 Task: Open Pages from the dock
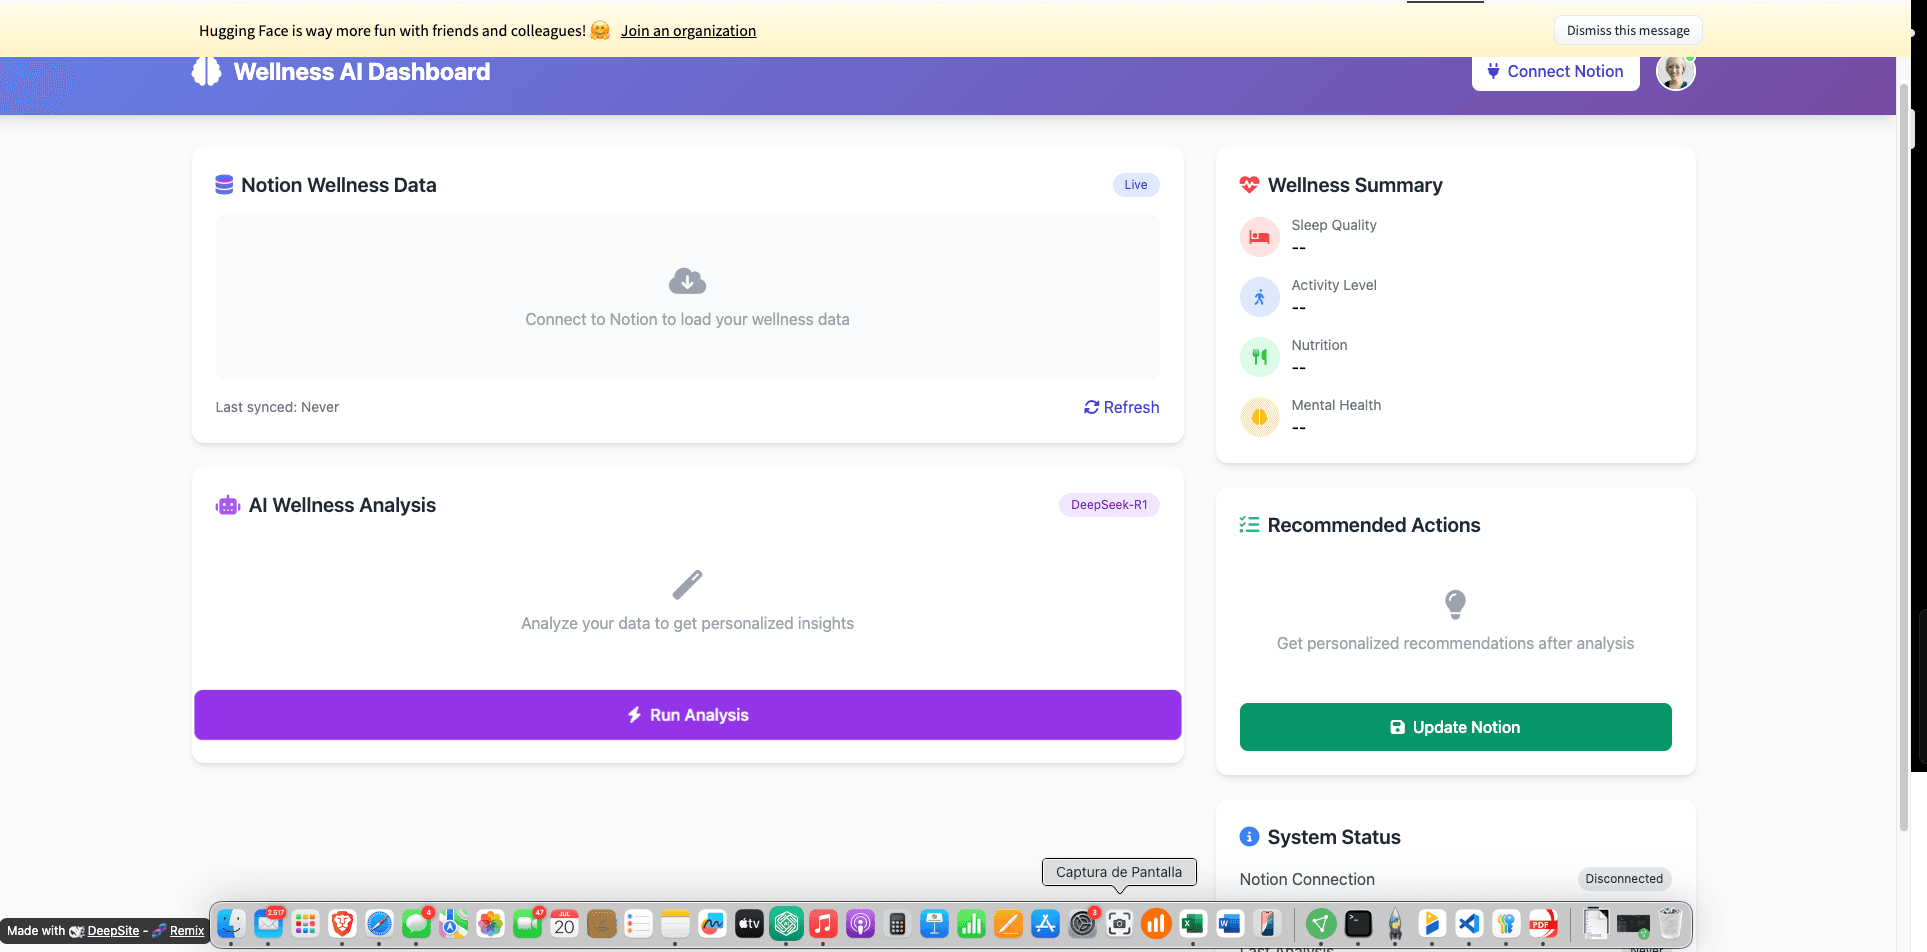pos(1008,924)
